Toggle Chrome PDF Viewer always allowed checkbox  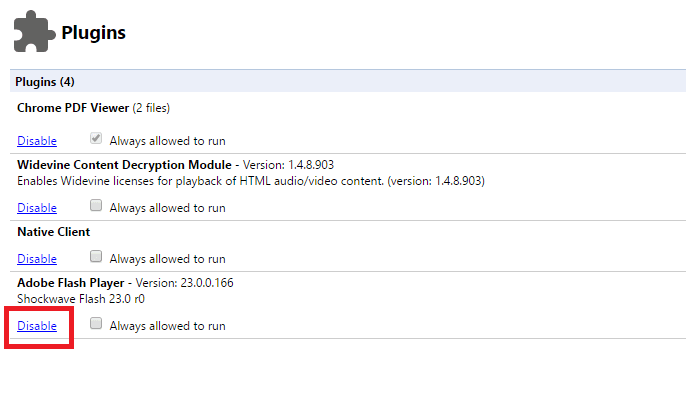[x=96, y=140]
